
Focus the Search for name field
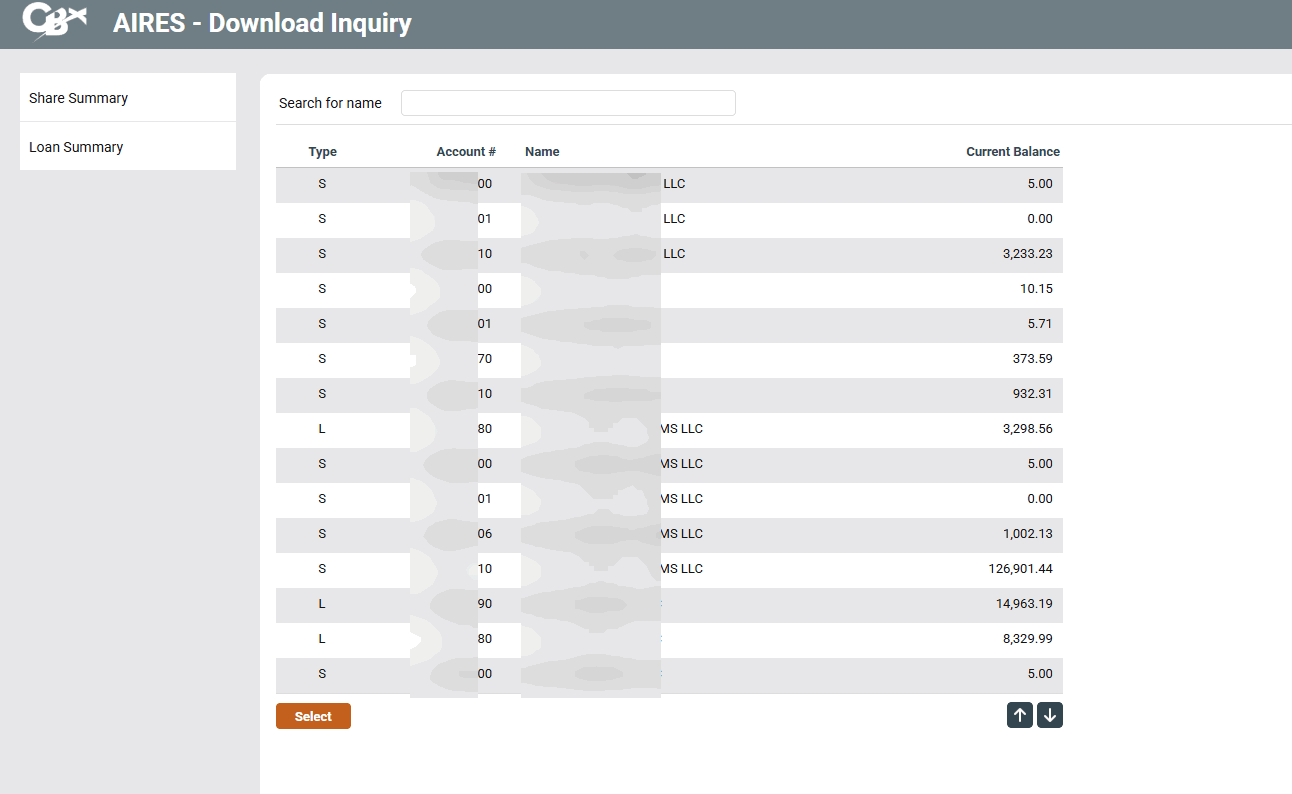click(567, 103)
